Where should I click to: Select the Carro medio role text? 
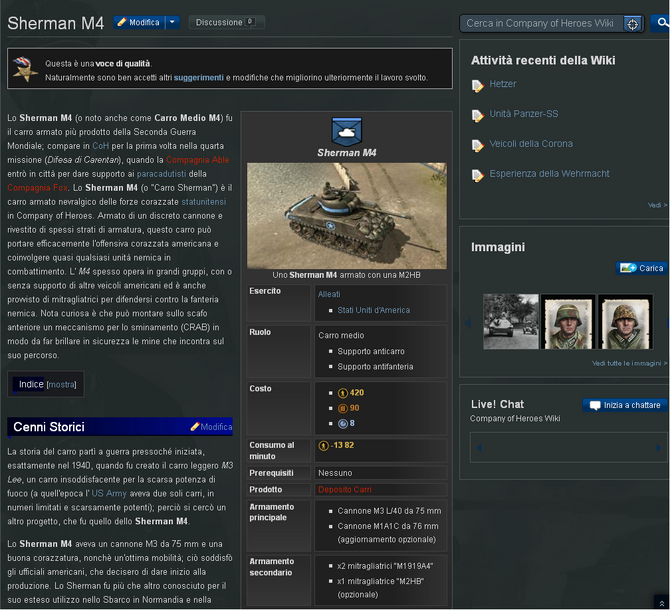click(x=341, y=336)
